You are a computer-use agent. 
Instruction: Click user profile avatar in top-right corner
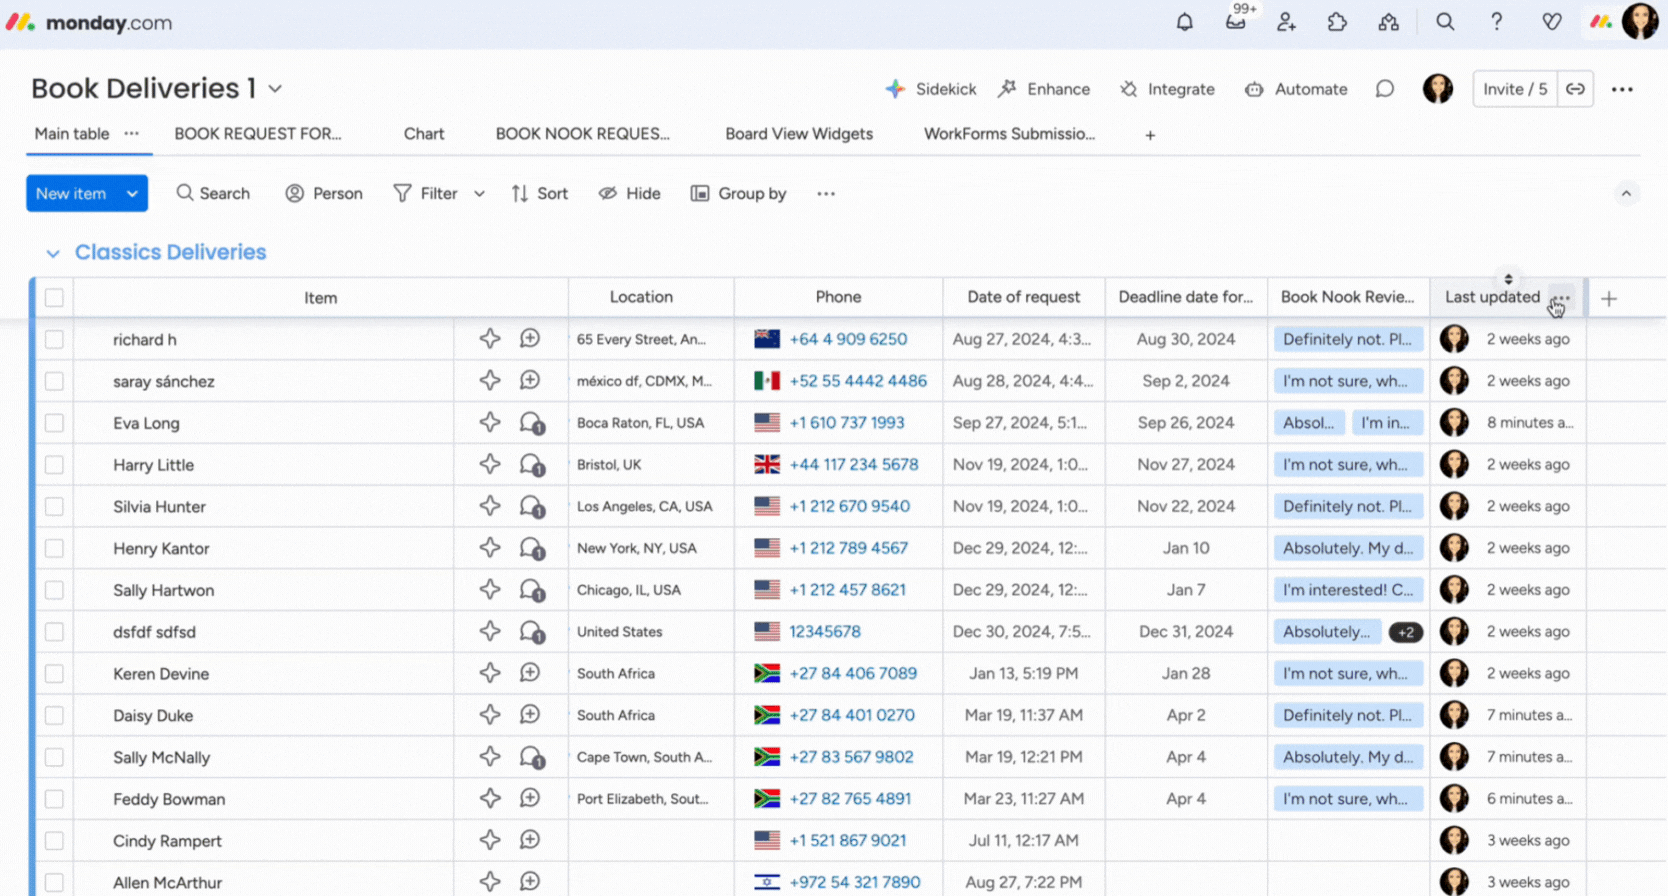(x=1640, y=21)
